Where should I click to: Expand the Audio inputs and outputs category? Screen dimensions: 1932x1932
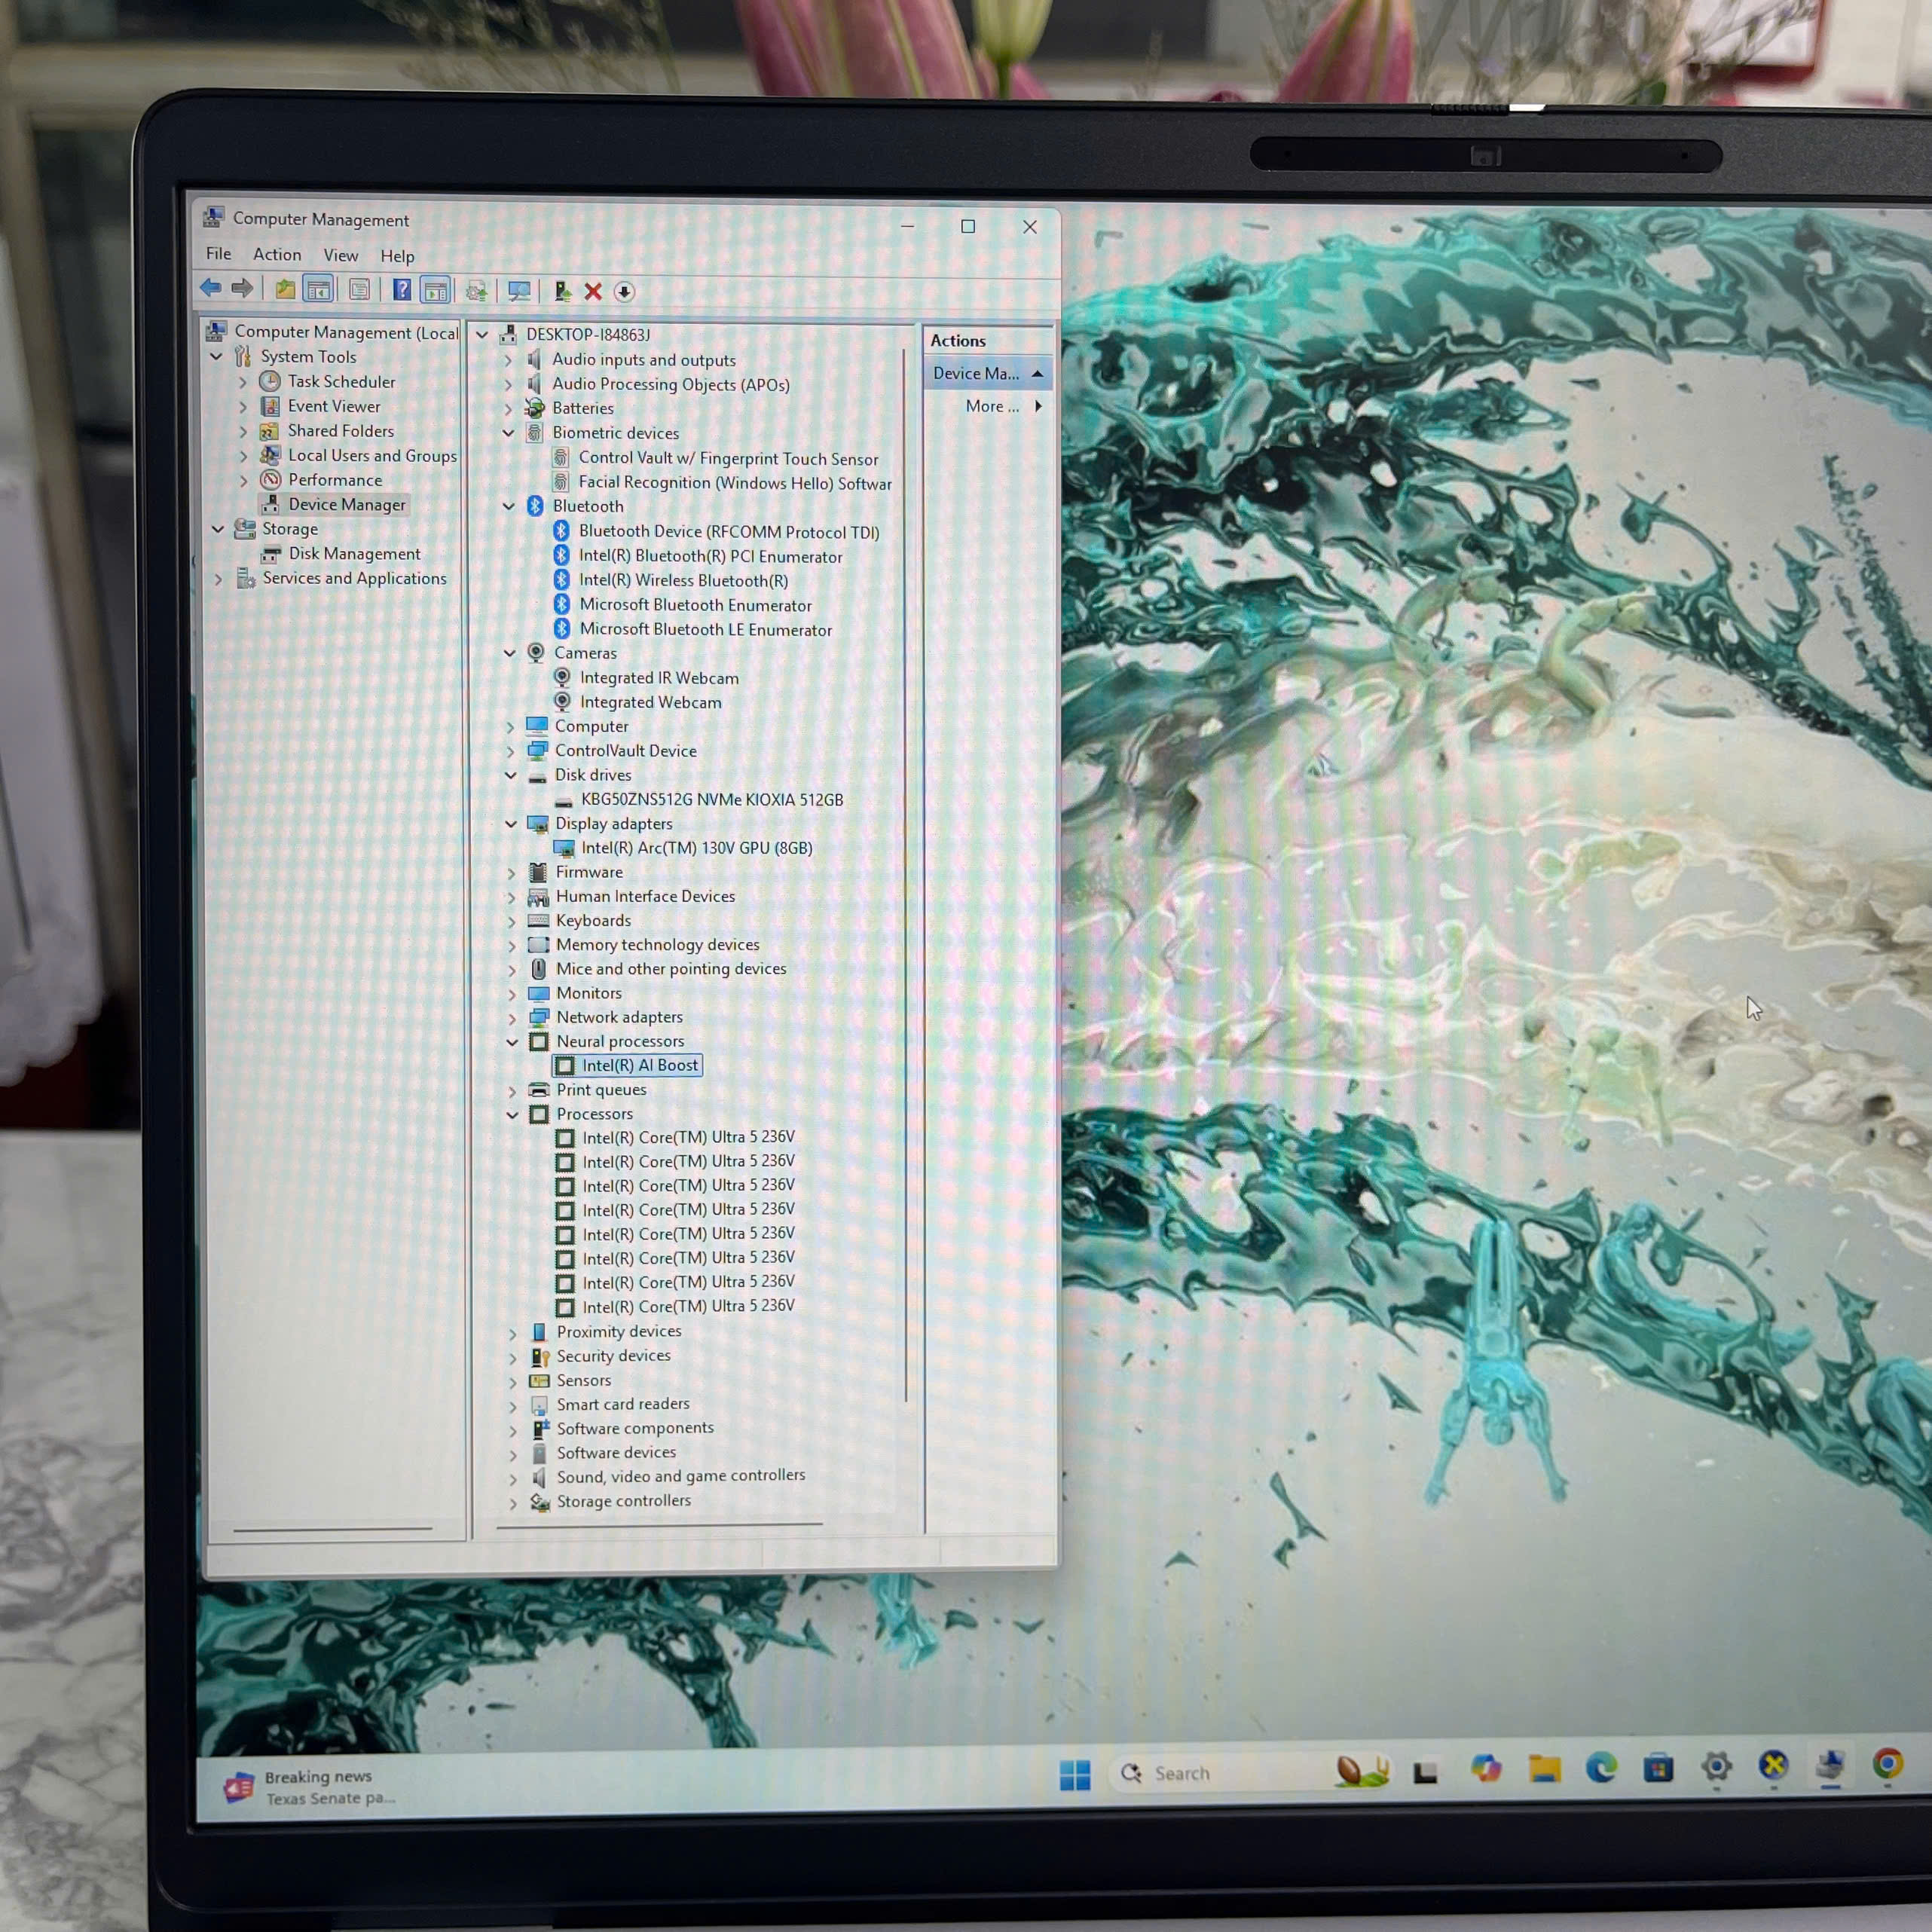508,360
